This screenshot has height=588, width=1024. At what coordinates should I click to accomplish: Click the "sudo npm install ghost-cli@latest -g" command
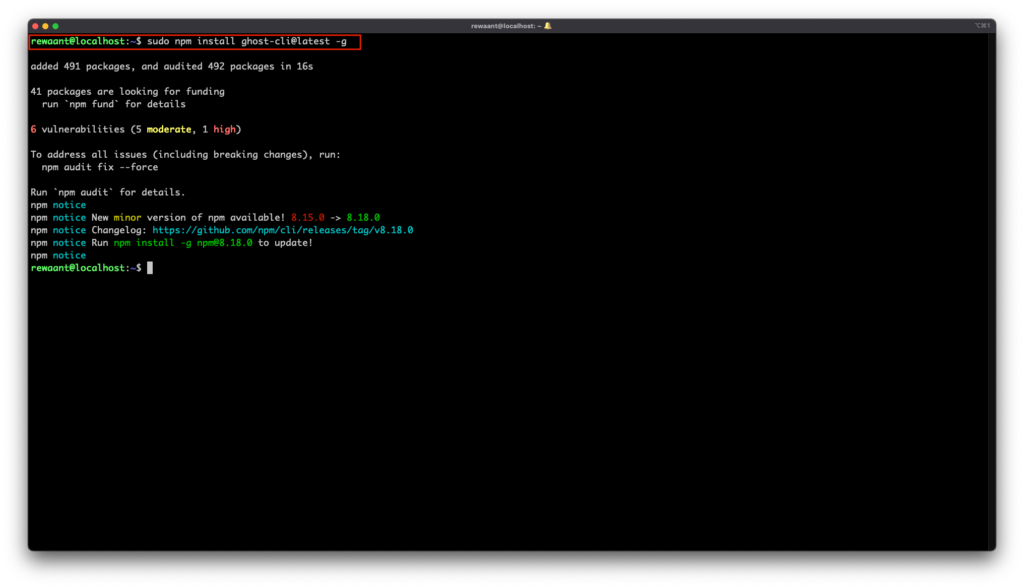pos(247,41)
